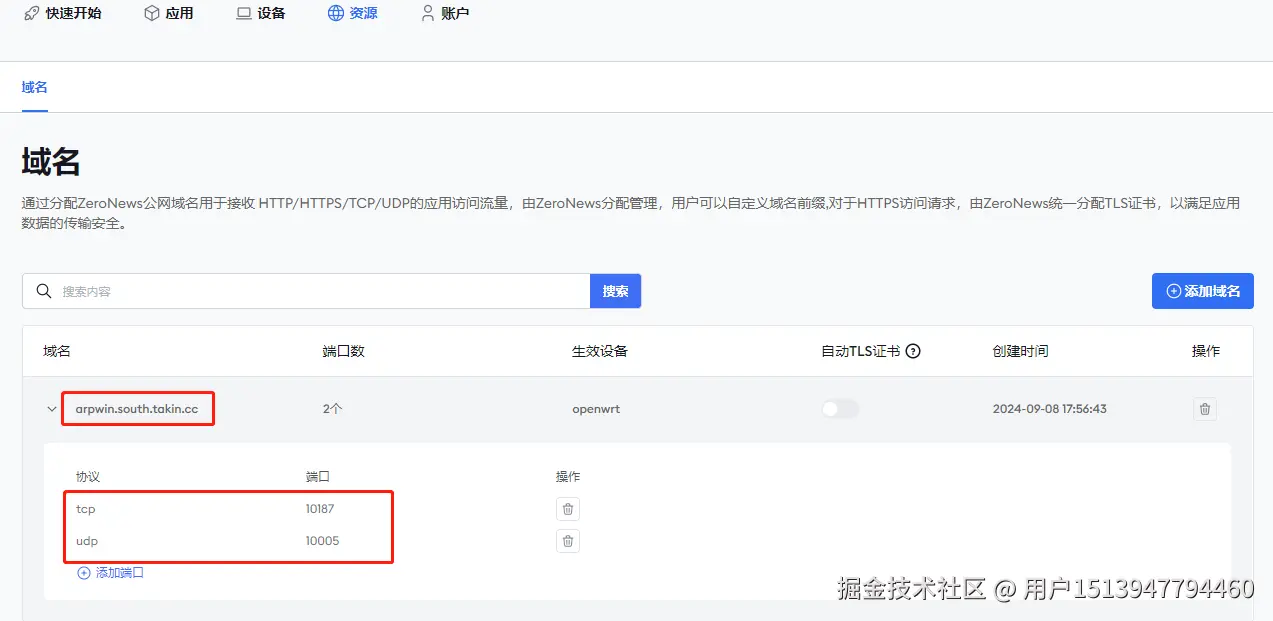Toggle 自动TLS证书 for arpwin.south.takin.cc
This screenshot has height=621, width=1273.
coord(840,409)
